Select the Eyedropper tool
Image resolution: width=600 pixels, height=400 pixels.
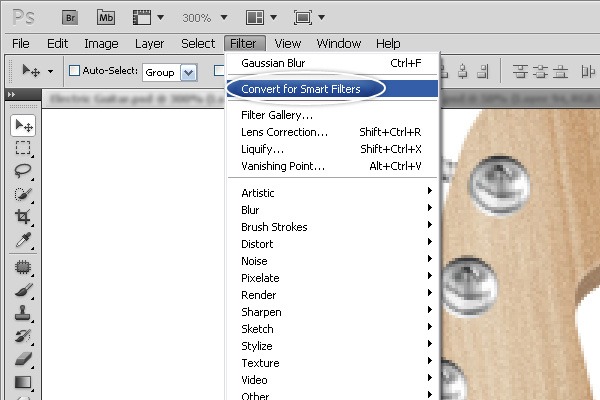coord(23,240)
